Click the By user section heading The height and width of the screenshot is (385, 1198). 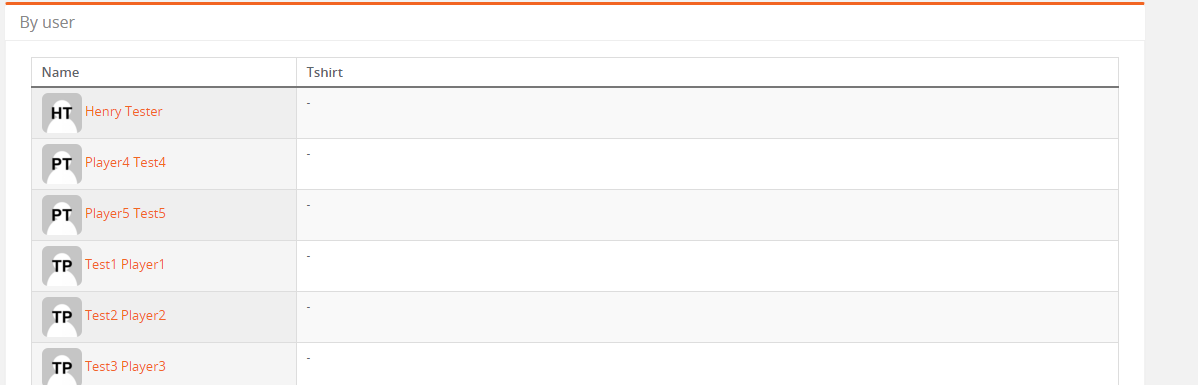pos(47,23)
